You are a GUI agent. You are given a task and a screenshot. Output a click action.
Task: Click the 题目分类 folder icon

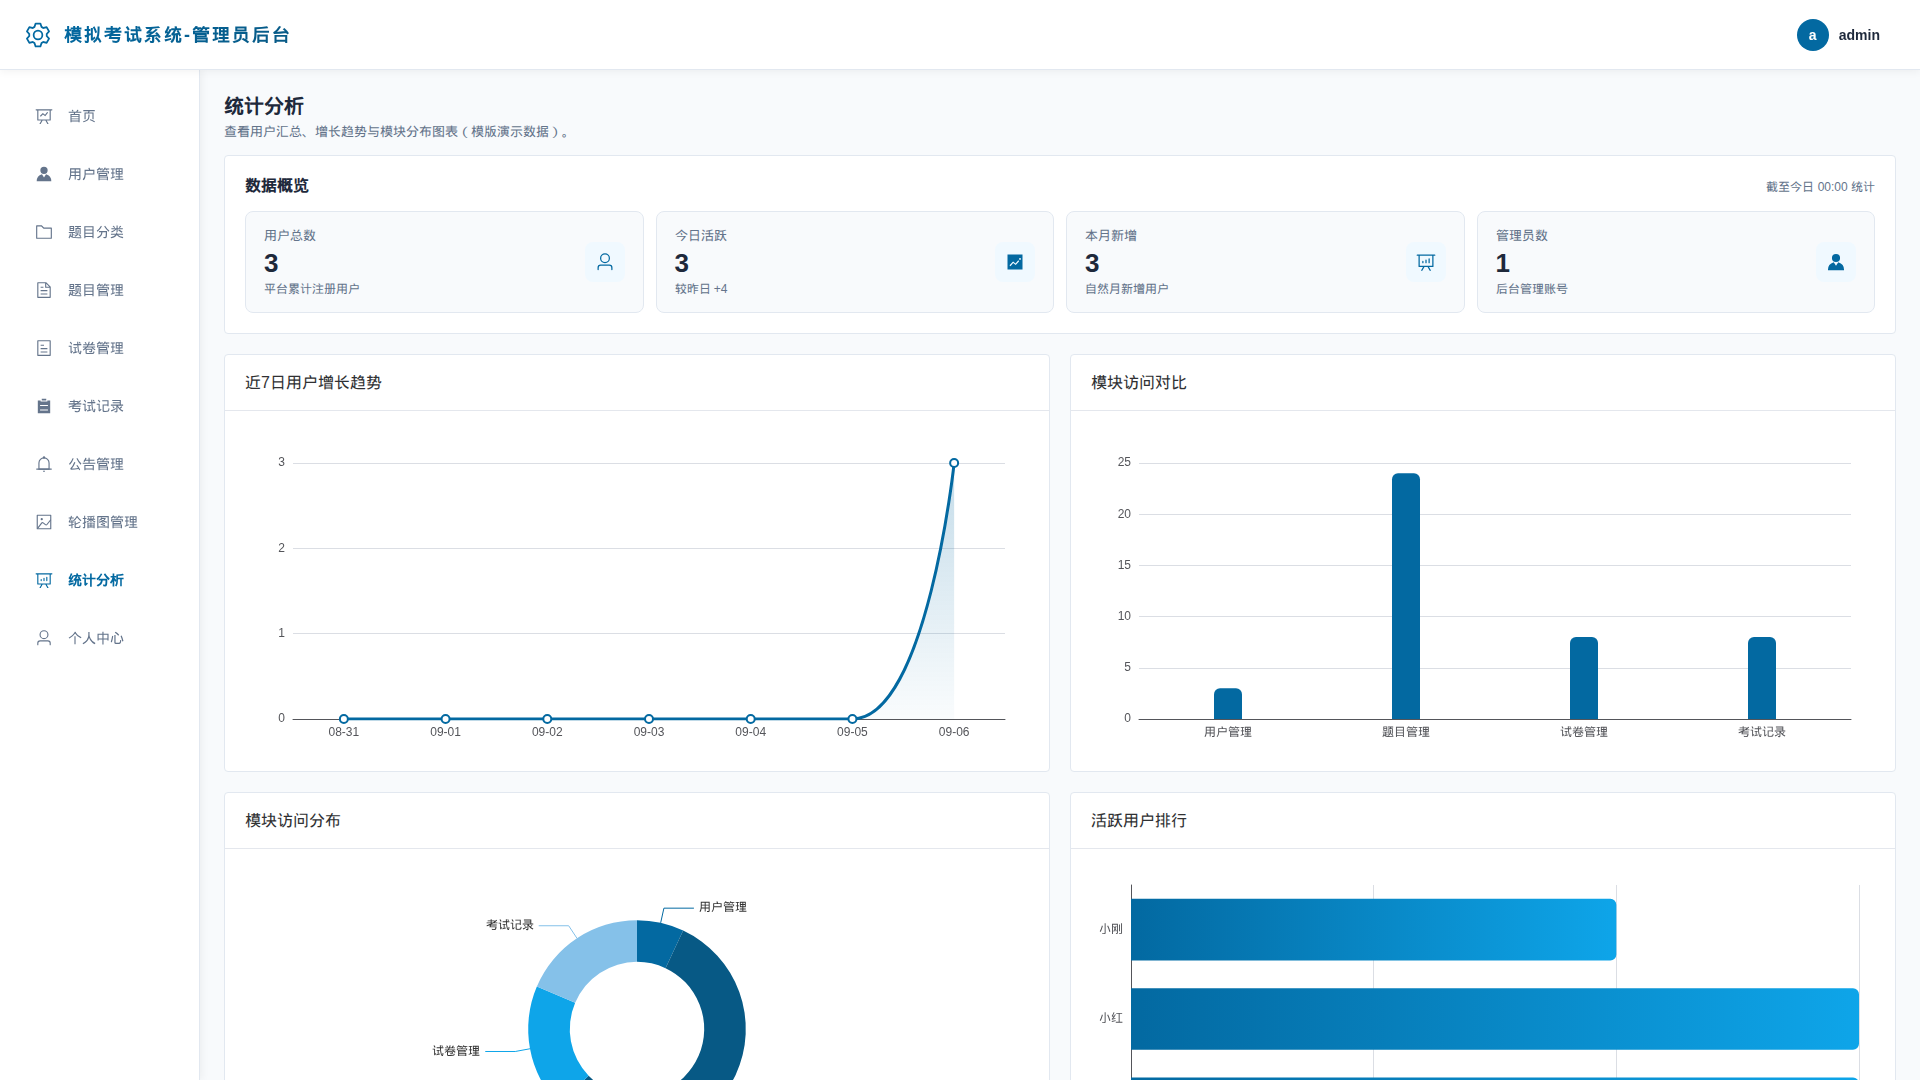44,232
